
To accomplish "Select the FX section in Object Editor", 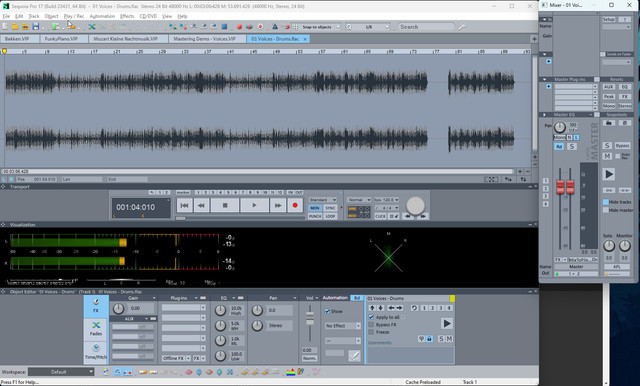I will click(x=96, y=306).
